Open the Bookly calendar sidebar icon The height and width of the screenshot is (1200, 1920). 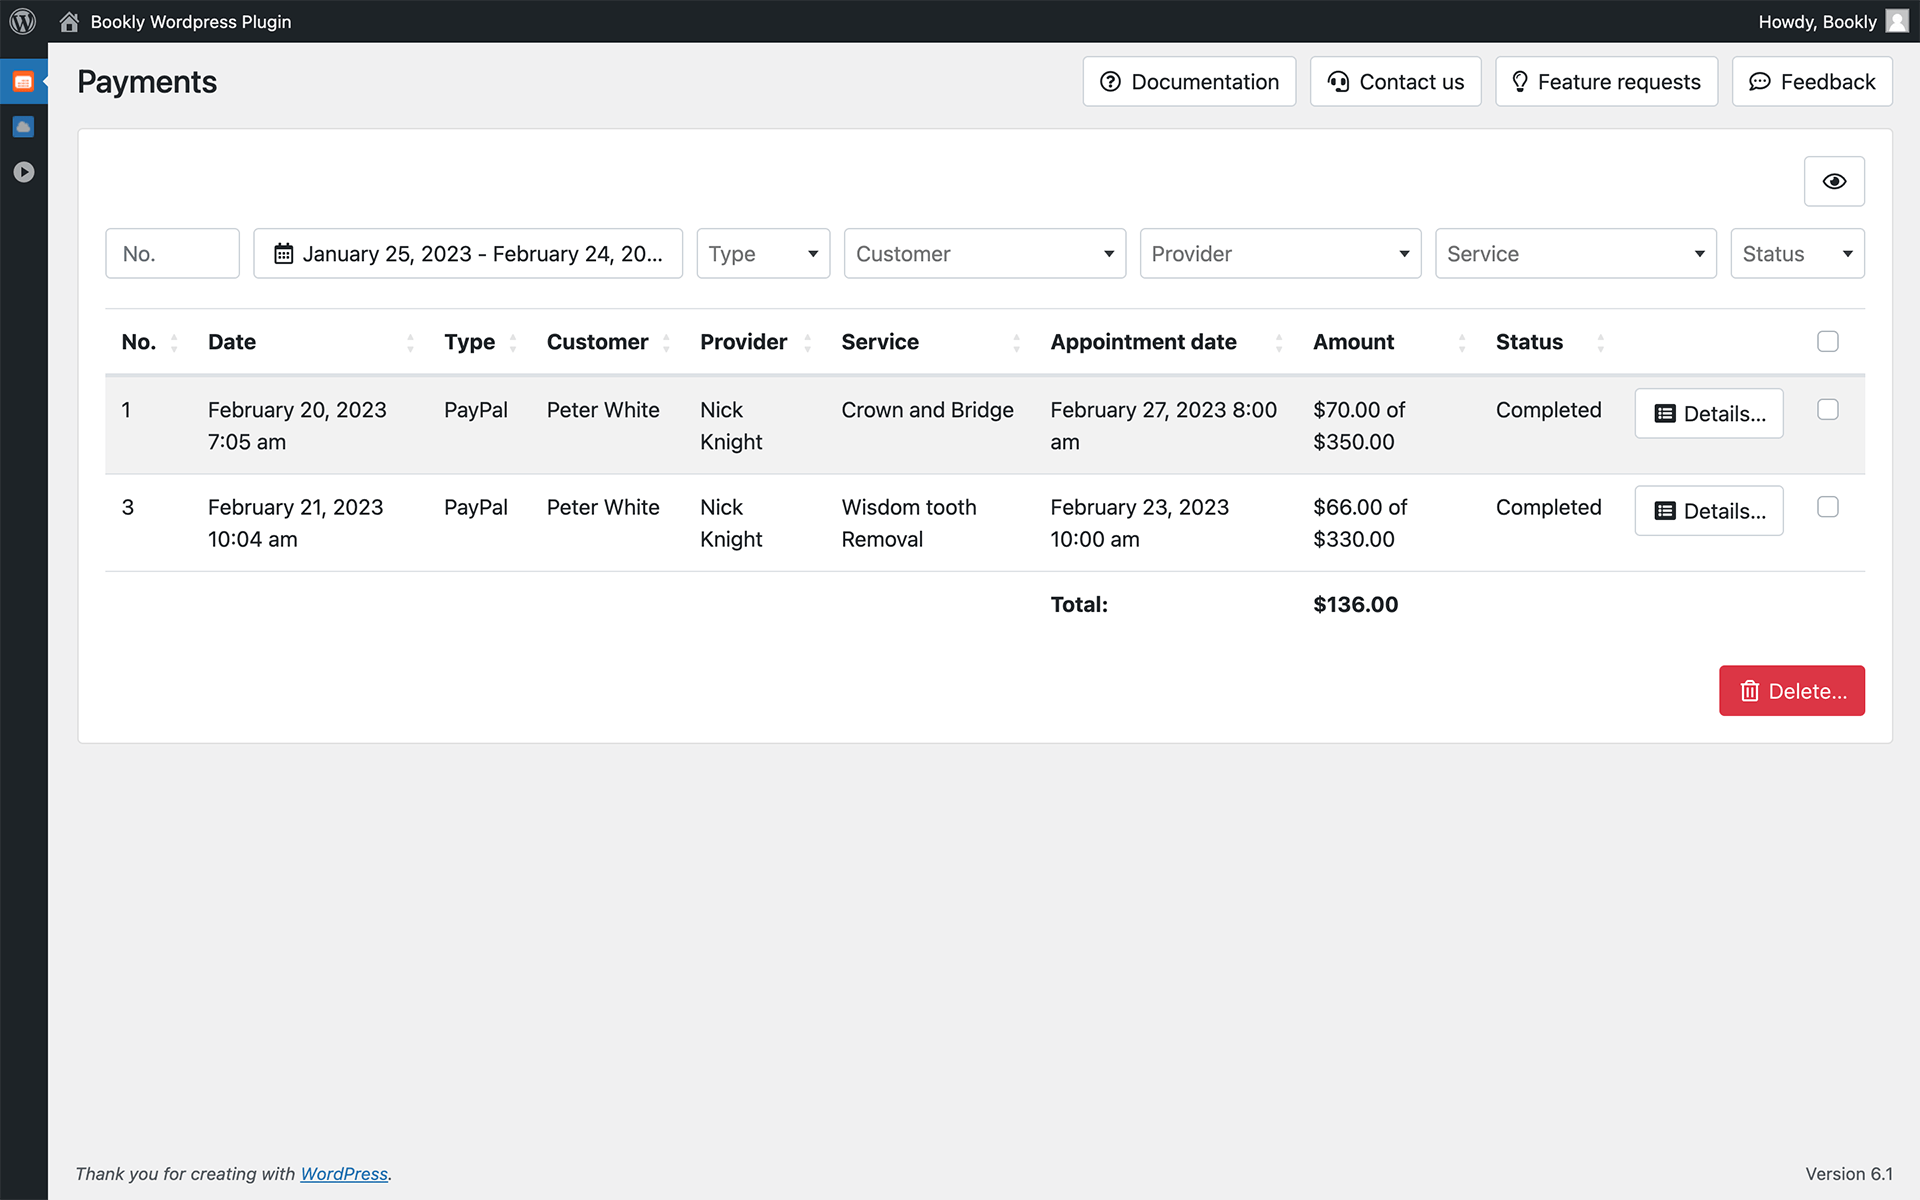pos(23,82)
